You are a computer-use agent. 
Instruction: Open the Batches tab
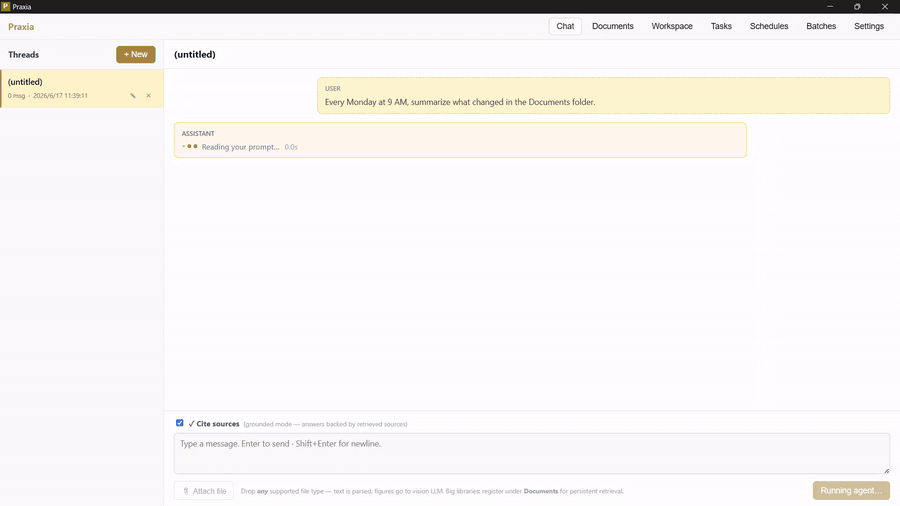821,26
